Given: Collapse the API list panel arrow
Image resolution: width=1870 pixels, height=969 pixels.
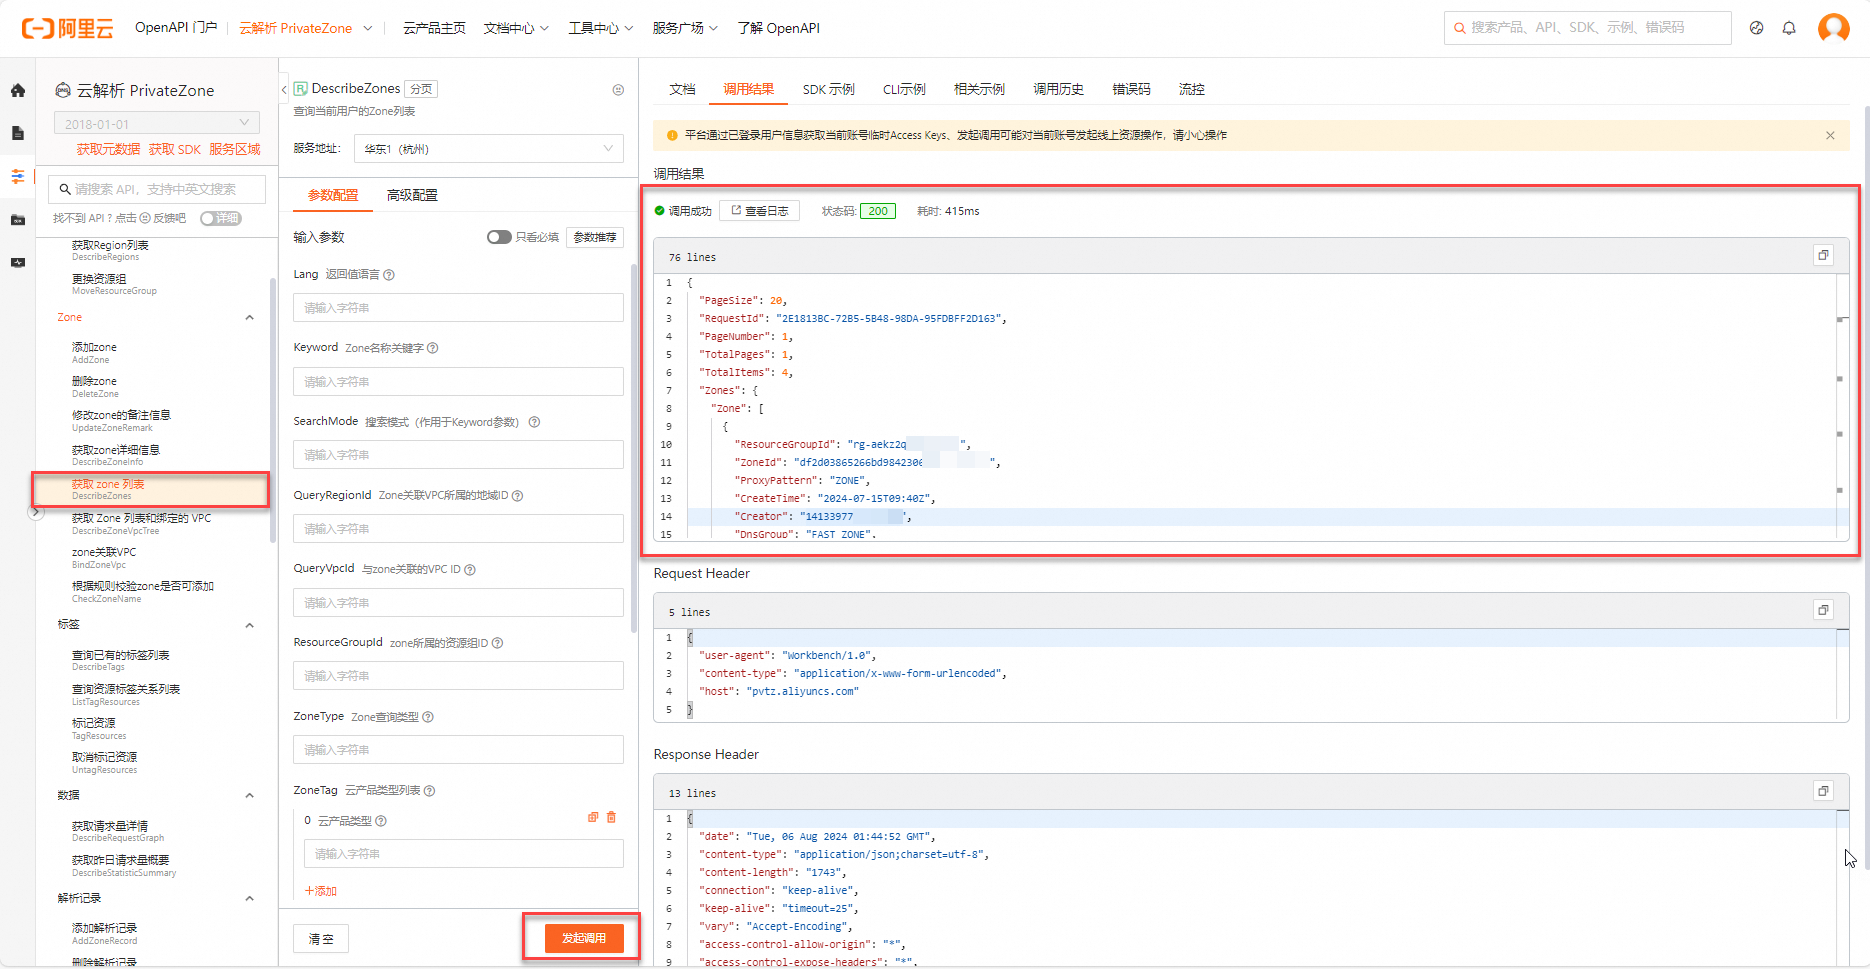Looking at the screenshot, I should (284, 90).
